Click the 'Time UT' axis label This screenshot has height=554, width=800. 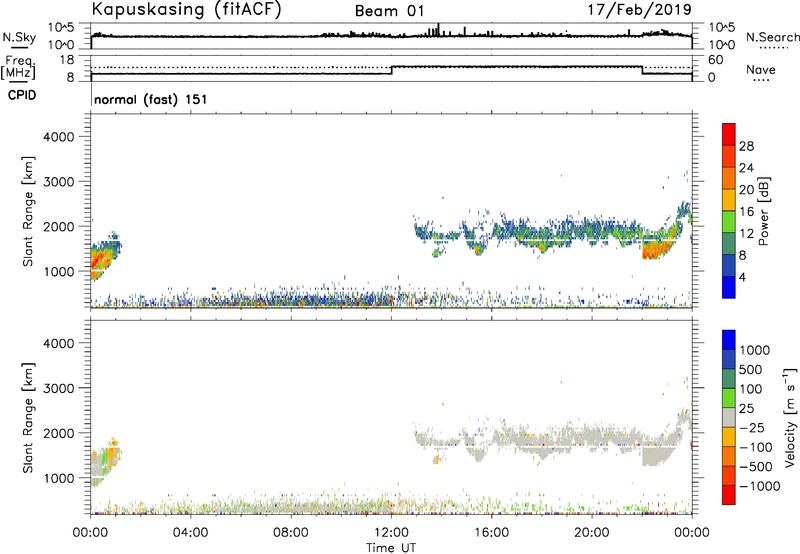[x=391, y=548]
